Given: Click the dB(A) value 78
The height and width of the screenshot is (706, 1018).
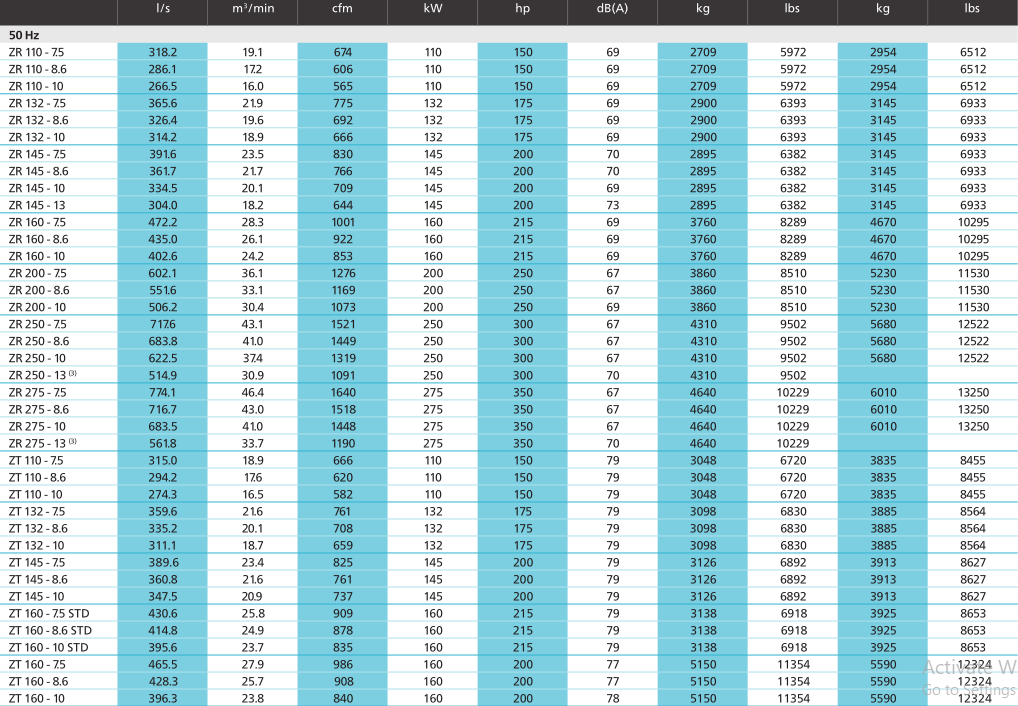Looking at the screenshot, I should (613, 698).
